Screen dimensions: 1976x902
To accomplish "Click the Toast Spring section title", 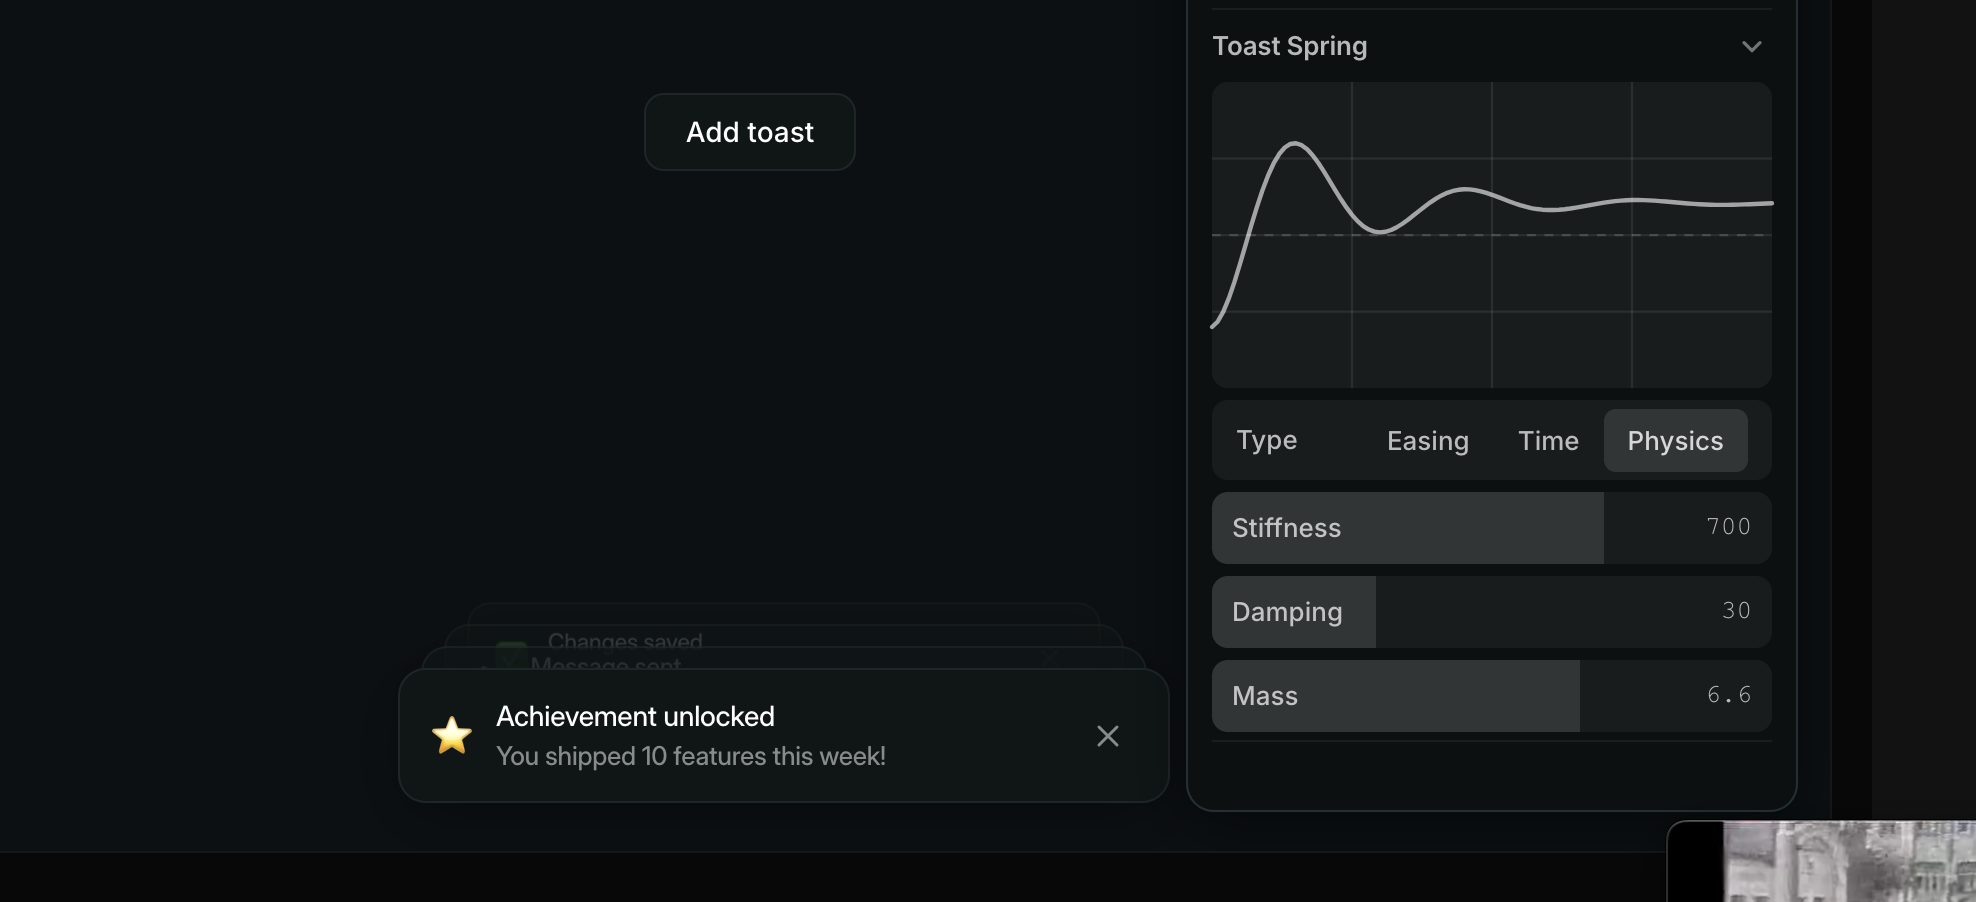I will point(1289,46).
